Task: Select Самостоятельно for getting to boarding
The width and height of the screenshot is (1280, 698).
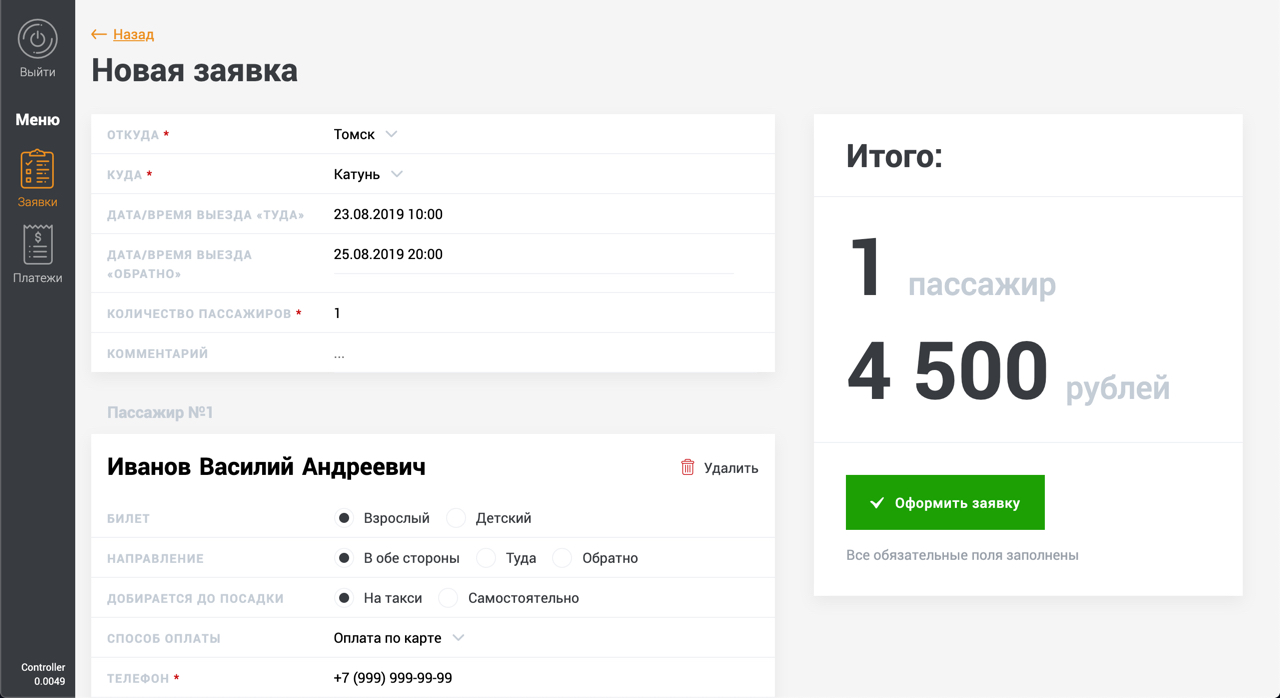Action: (448, 598)
